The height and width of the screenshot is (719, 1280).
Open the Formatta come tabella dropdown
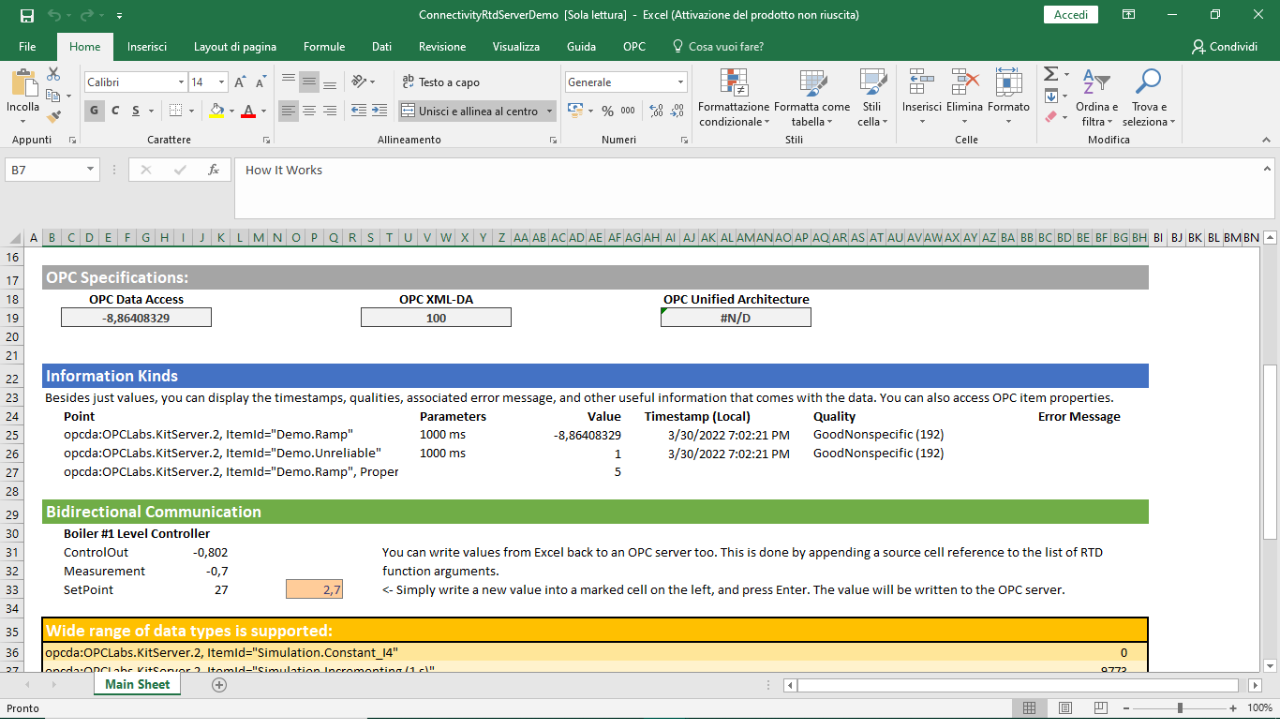point(812,97)
